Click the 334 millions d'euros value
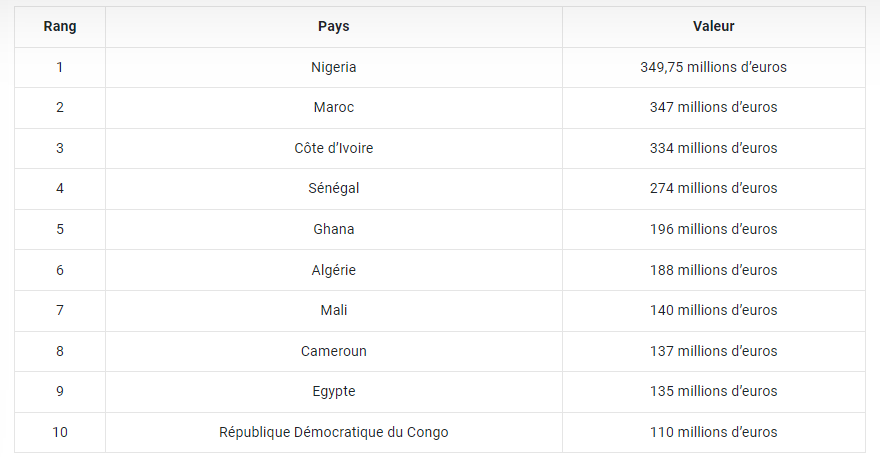This screenshot has height=465, width=880. click(713, 148)
